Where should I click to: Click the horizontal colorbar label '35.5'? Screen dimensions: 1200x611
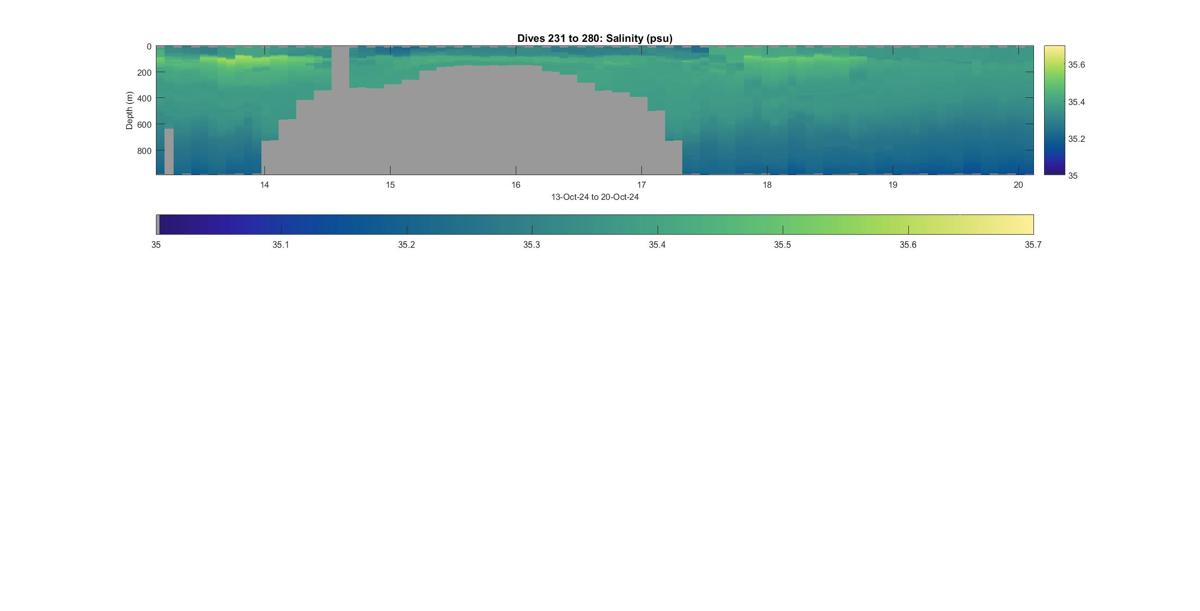click(x=783, y=244)
